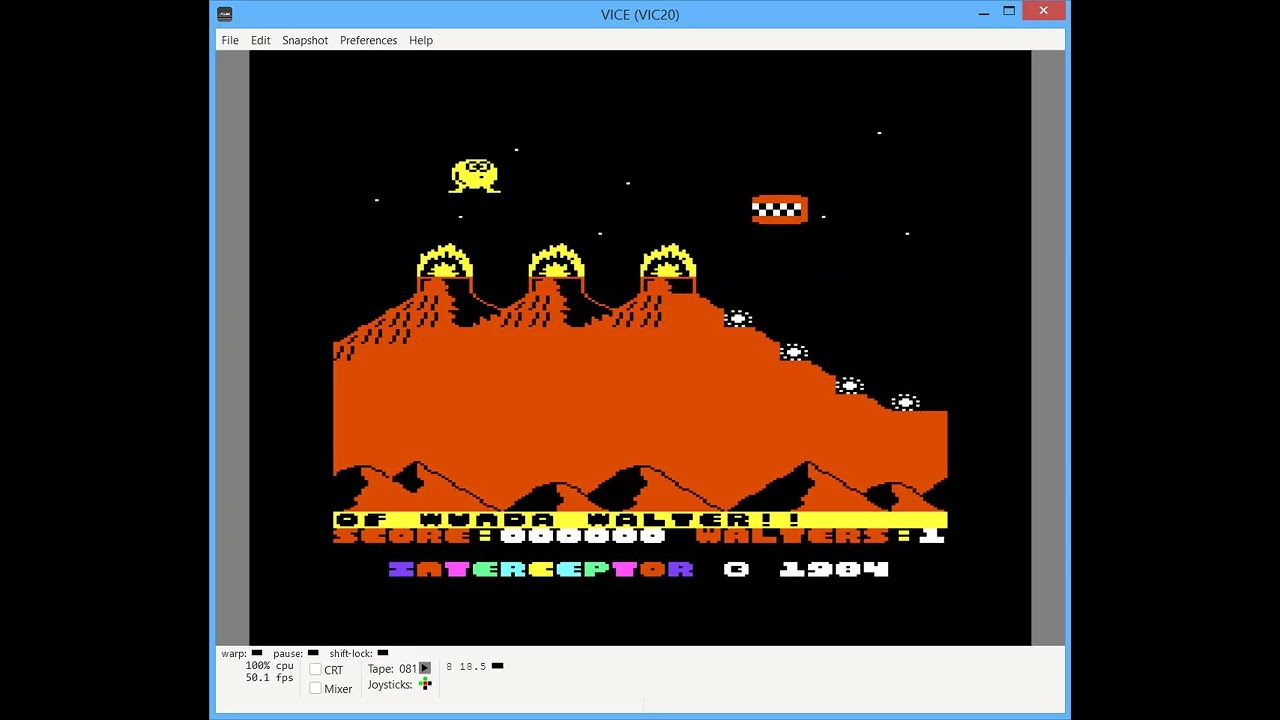Click the VICE app icon in title bar
This screenshot has width=1280, height=720.
click(224, 14)
